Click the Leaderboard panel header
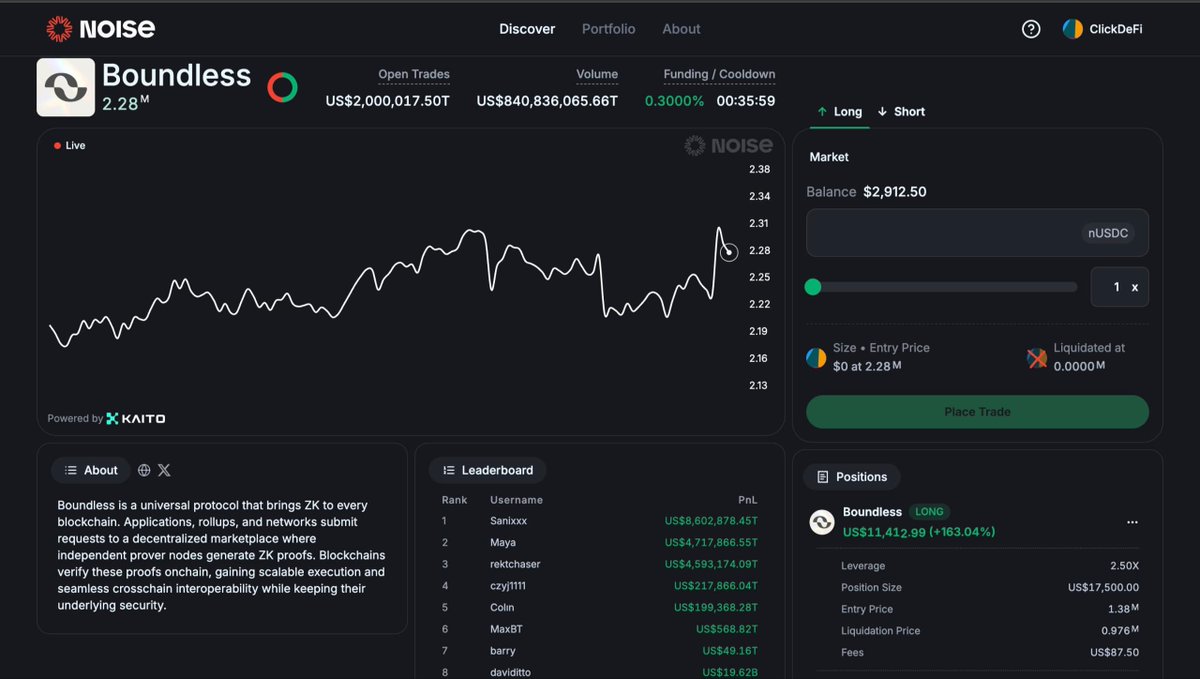Image resolution: width=1200 pixels, height=679 pixels. pos(488,470)
